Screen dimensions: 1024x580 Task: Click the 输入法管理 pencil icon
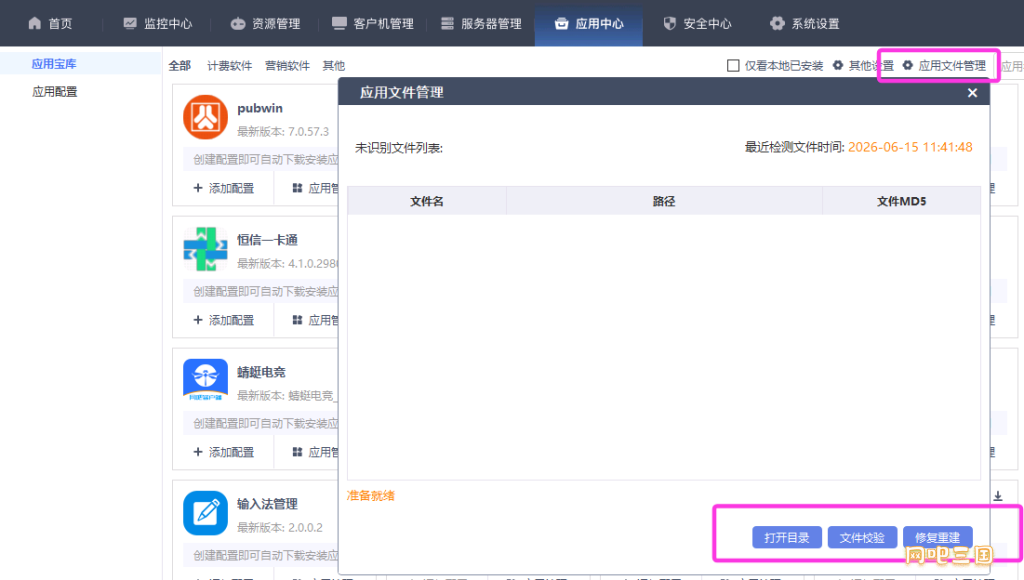[x=205, y=513]
